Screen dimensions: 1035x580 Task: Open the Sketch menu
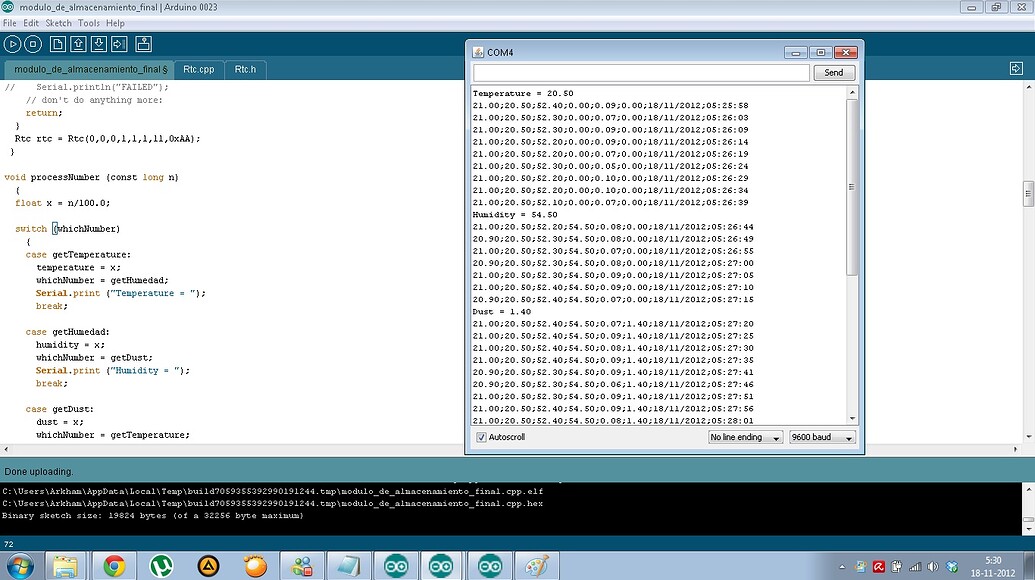pos(58,21)
